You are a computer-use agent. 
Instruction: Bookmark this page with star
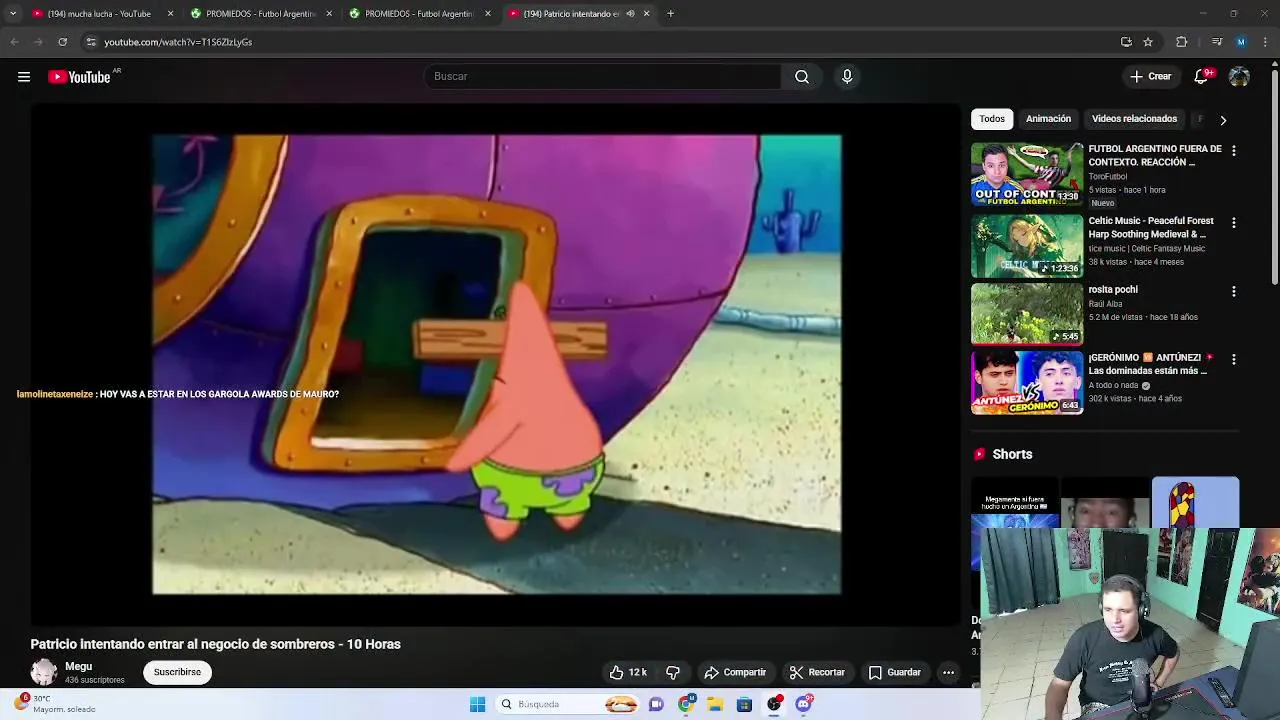pos(1148,42)
